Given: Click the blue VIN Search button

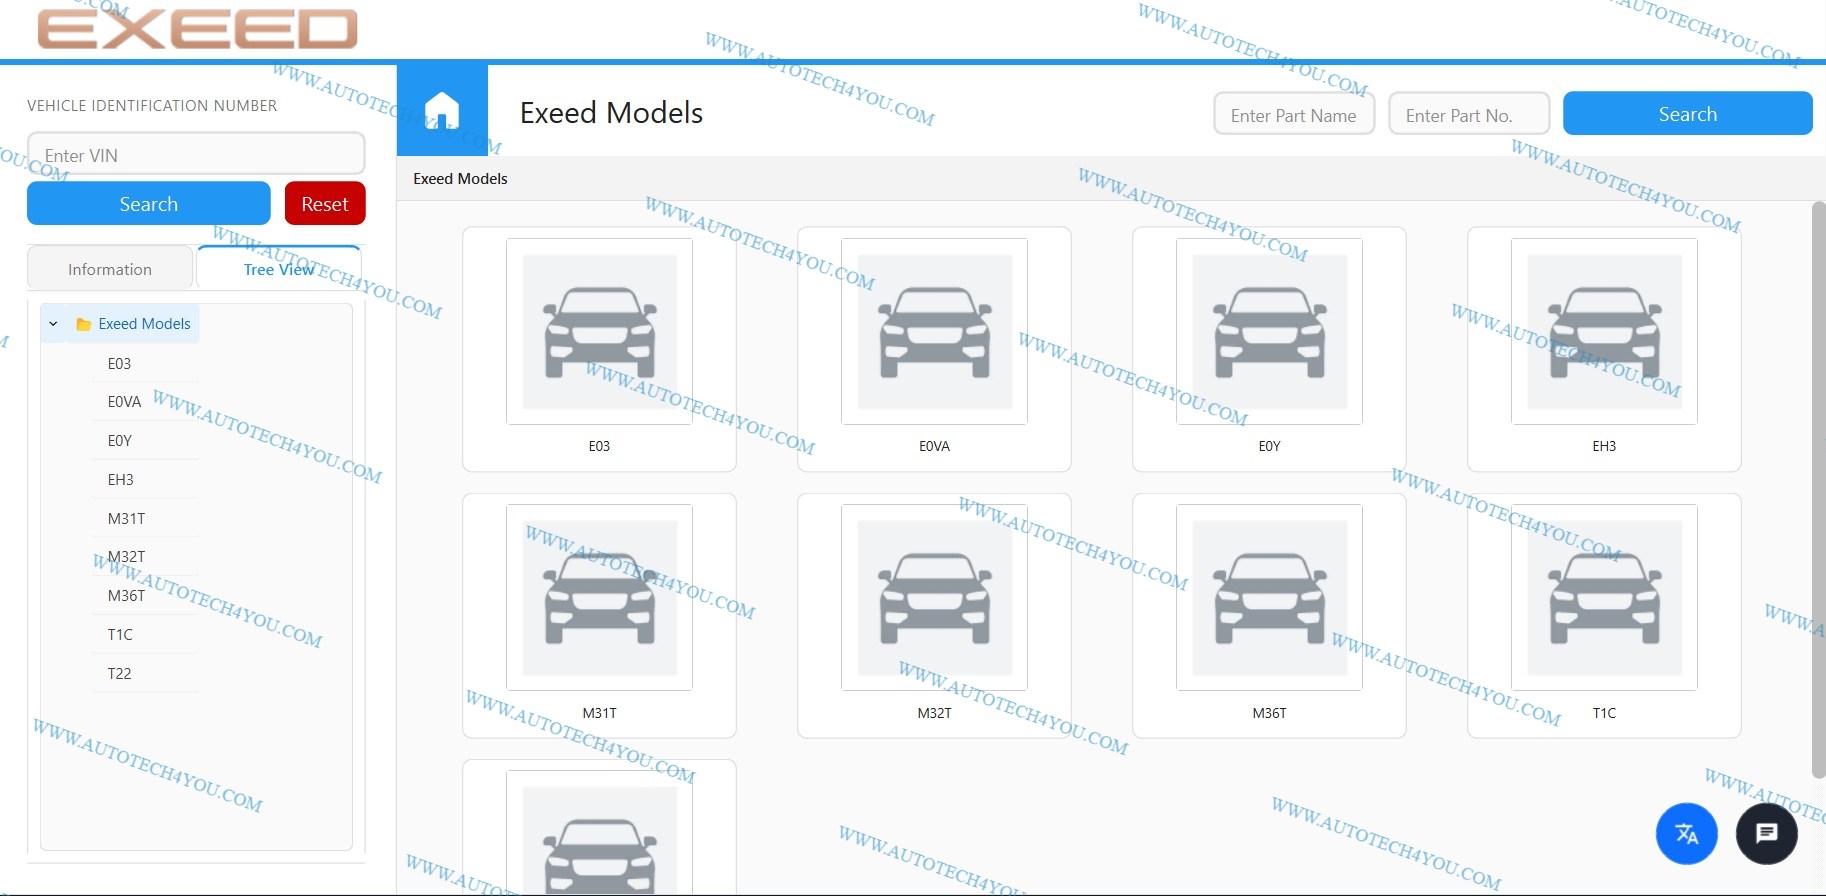Looking at the screenshot, I should pyautogui.click(x=149, y=204).
